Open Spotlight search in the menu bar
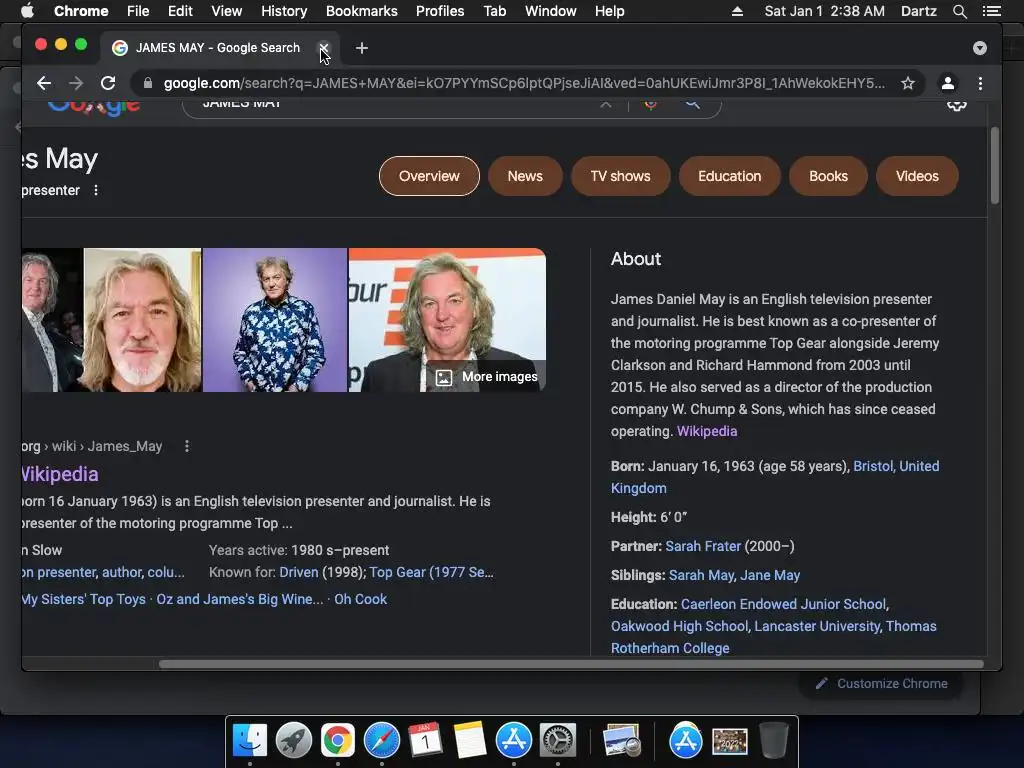The height and width of the screenshot is (768, 1024). click(x=959, y=11)
